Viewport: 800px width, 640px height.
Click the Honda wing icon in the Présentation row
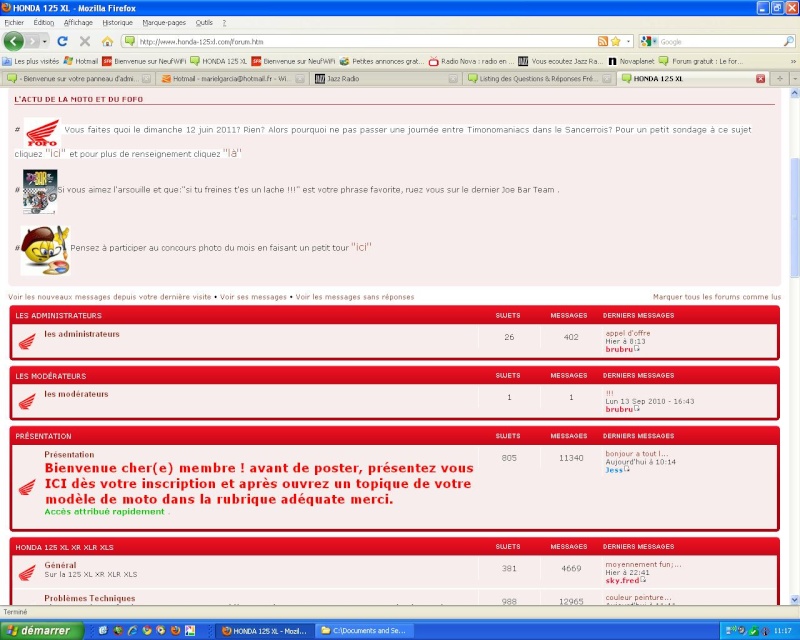[x=27, y=487]
